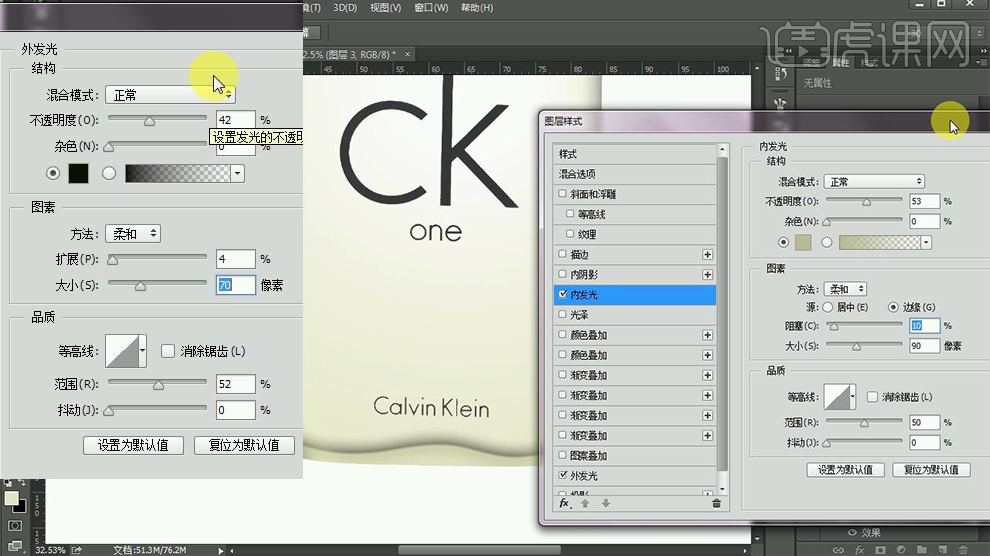
Task: Move effect down arrow in Layer Style dialog
Action: click(x=605, y=503)
